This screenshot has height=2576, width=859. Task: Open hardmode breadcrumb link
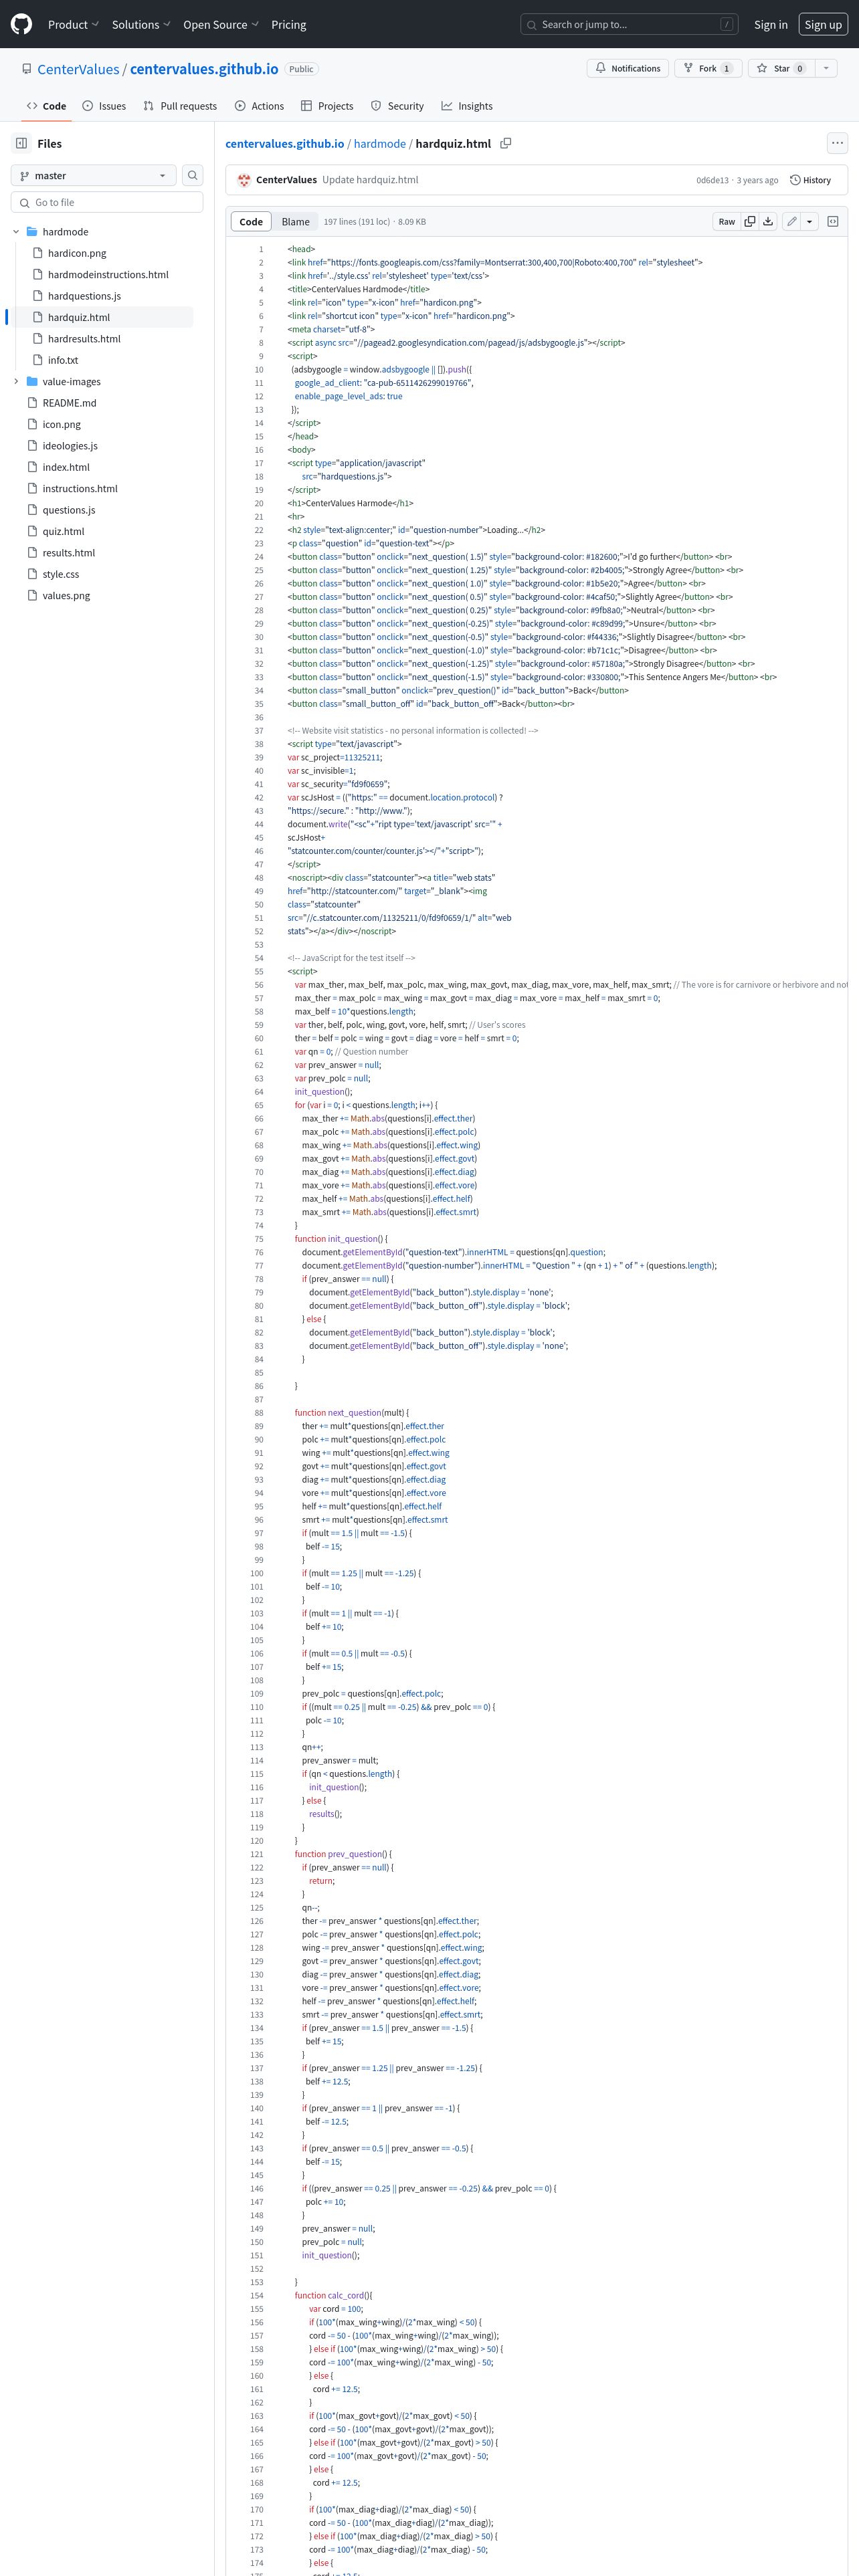[x=380, y=144]
